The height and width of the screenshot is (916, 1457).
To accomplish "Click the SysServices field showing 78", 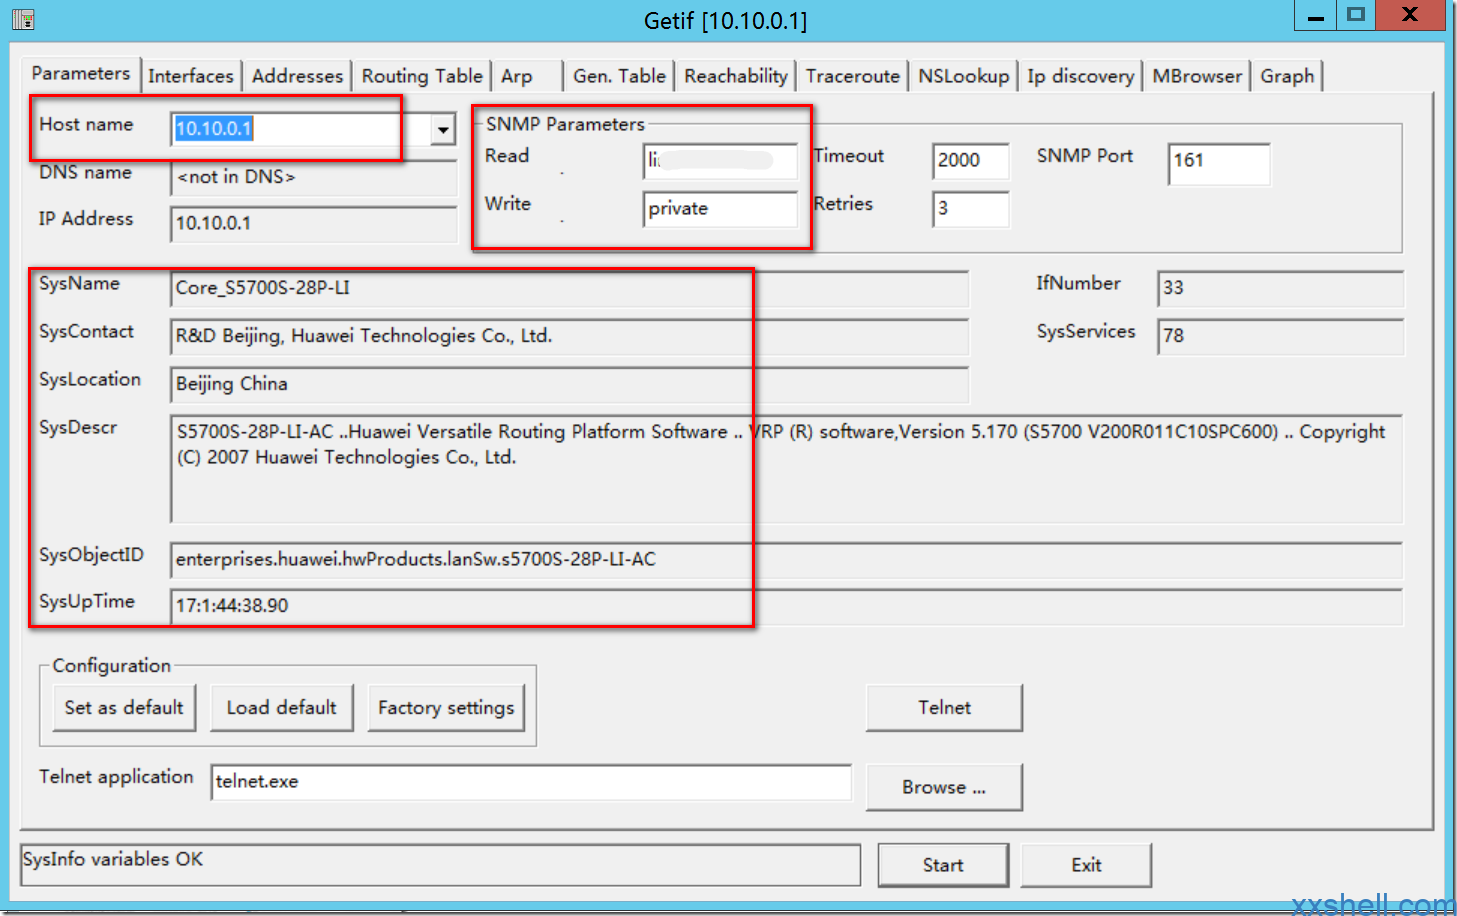I will coord(1280,336).
